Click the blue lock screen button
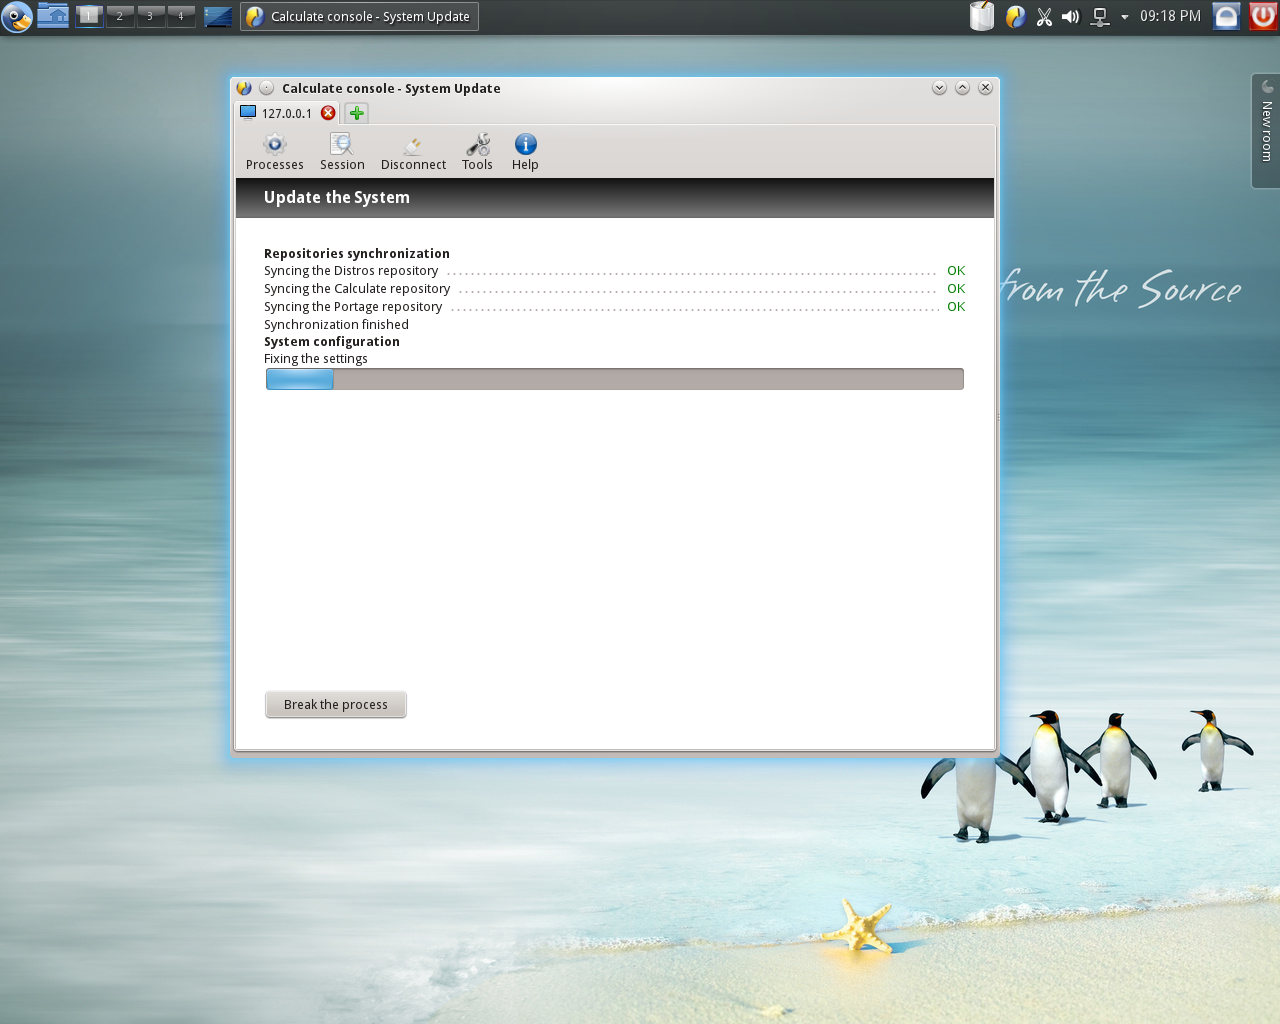Viewport: 1280px width, 1024px height. pos(1227,16)
